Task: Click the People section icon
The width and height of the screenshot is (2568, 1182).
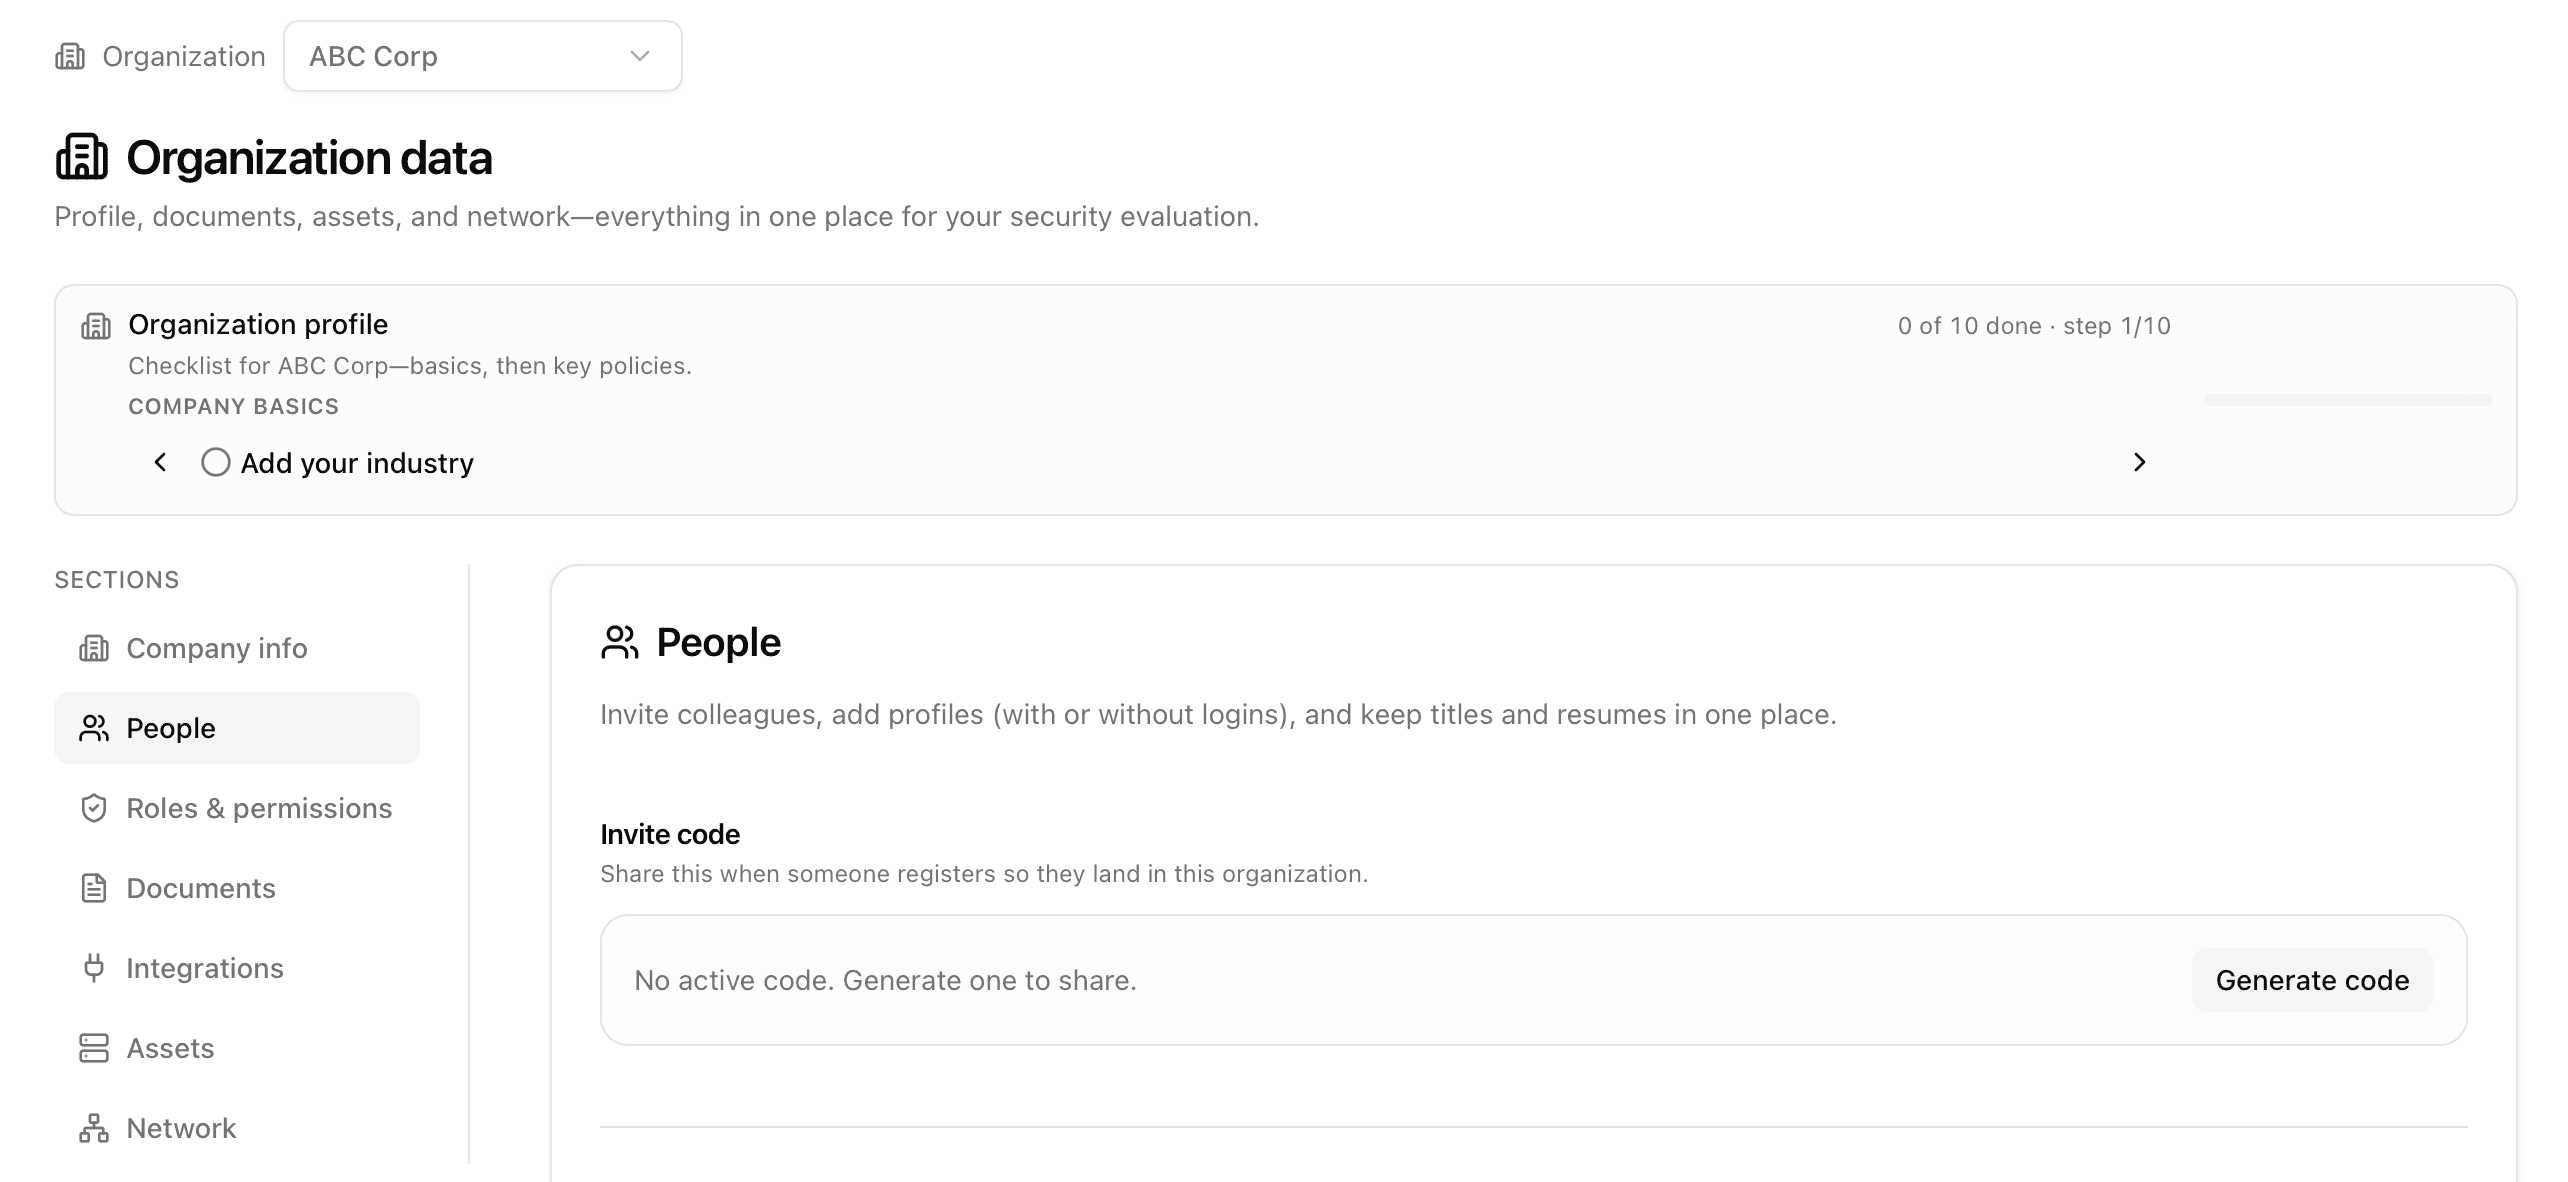Action: (x=94, y=728)
